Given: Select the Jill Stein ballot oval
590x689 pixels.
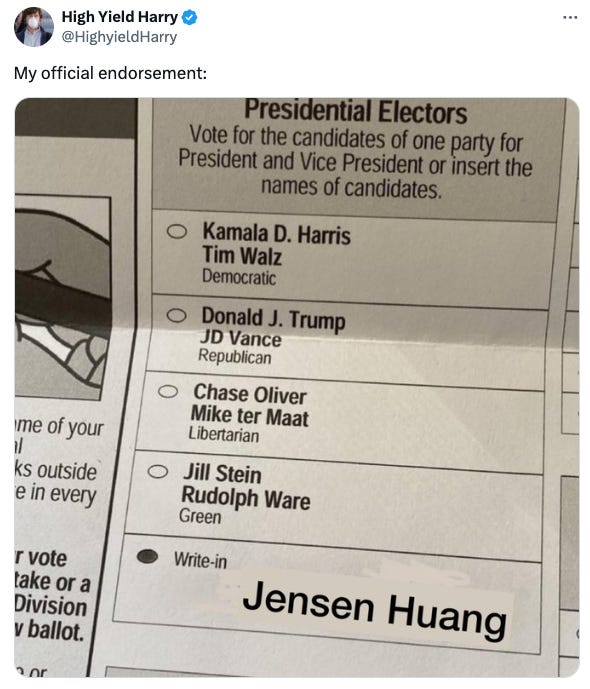Looking at the screenshot, I should 158,471.
